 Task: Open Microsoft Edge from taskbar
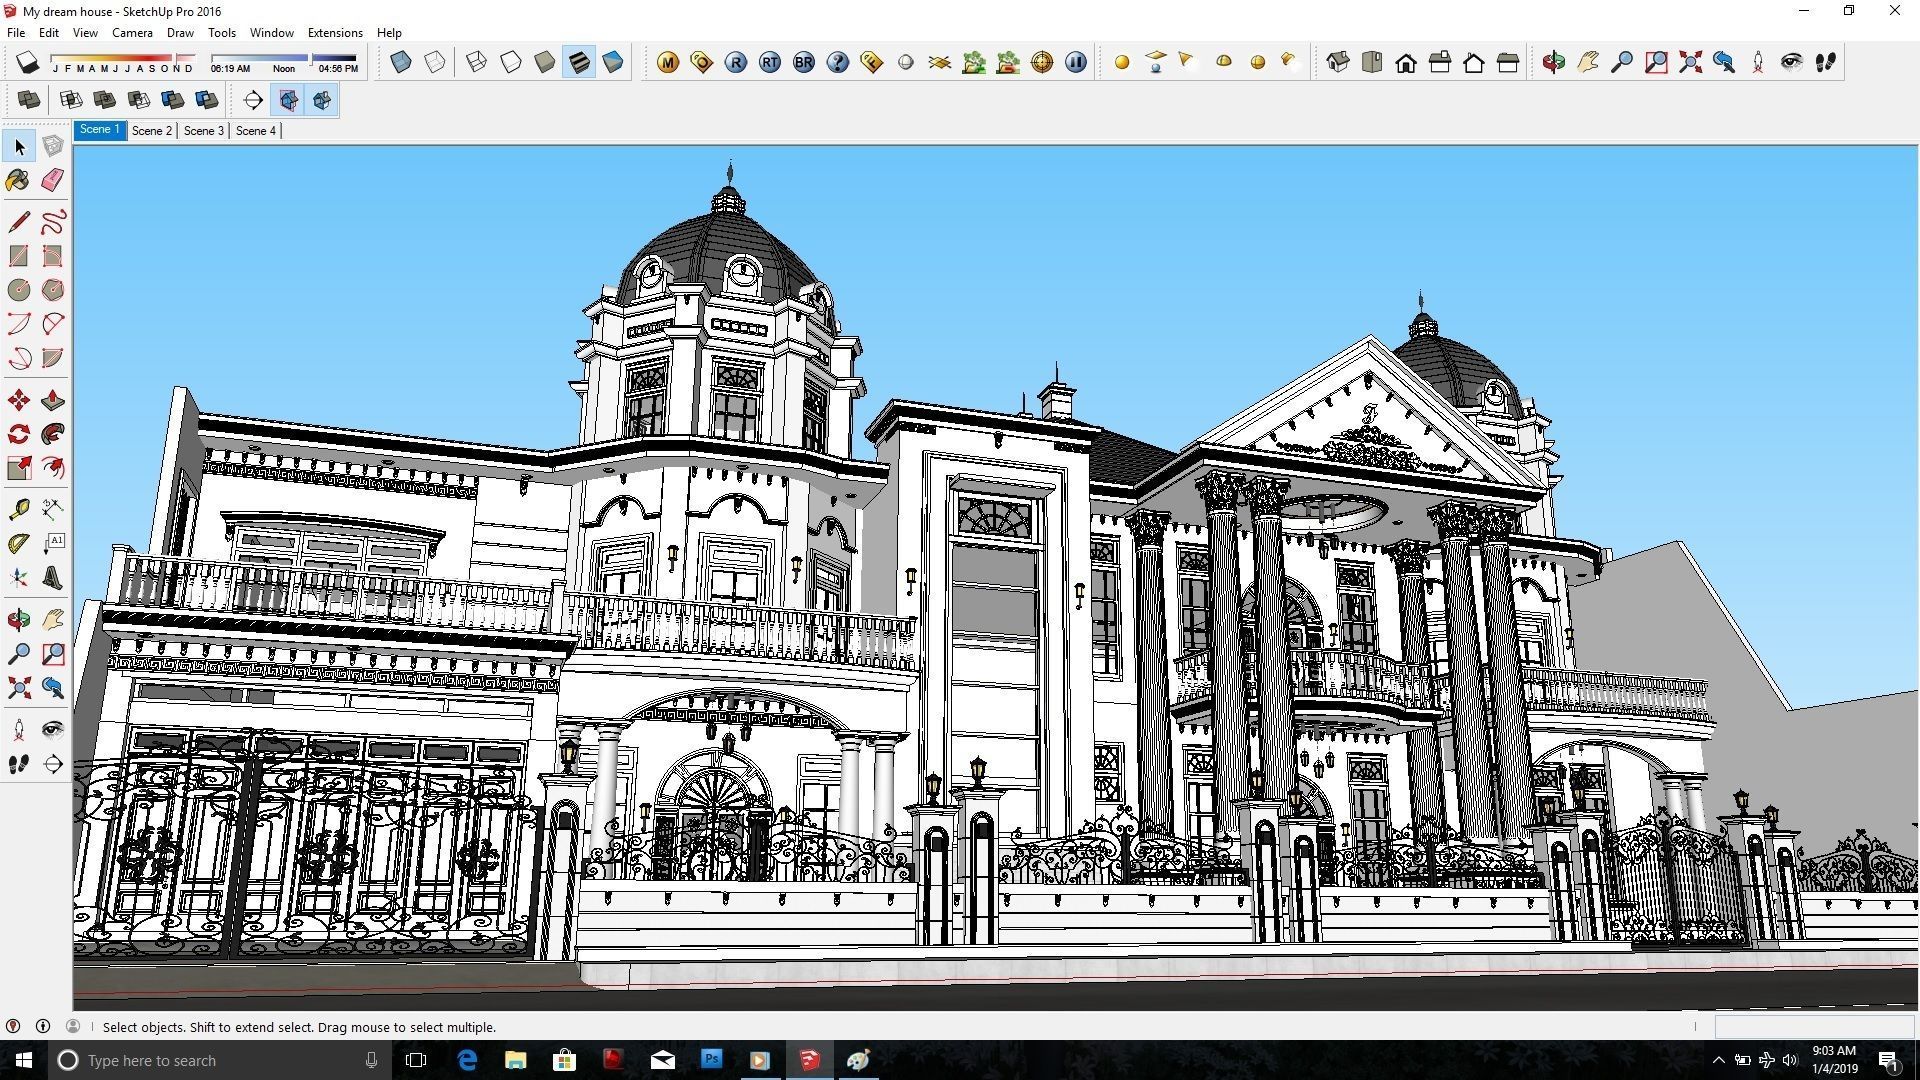(x=467, y=1060)
